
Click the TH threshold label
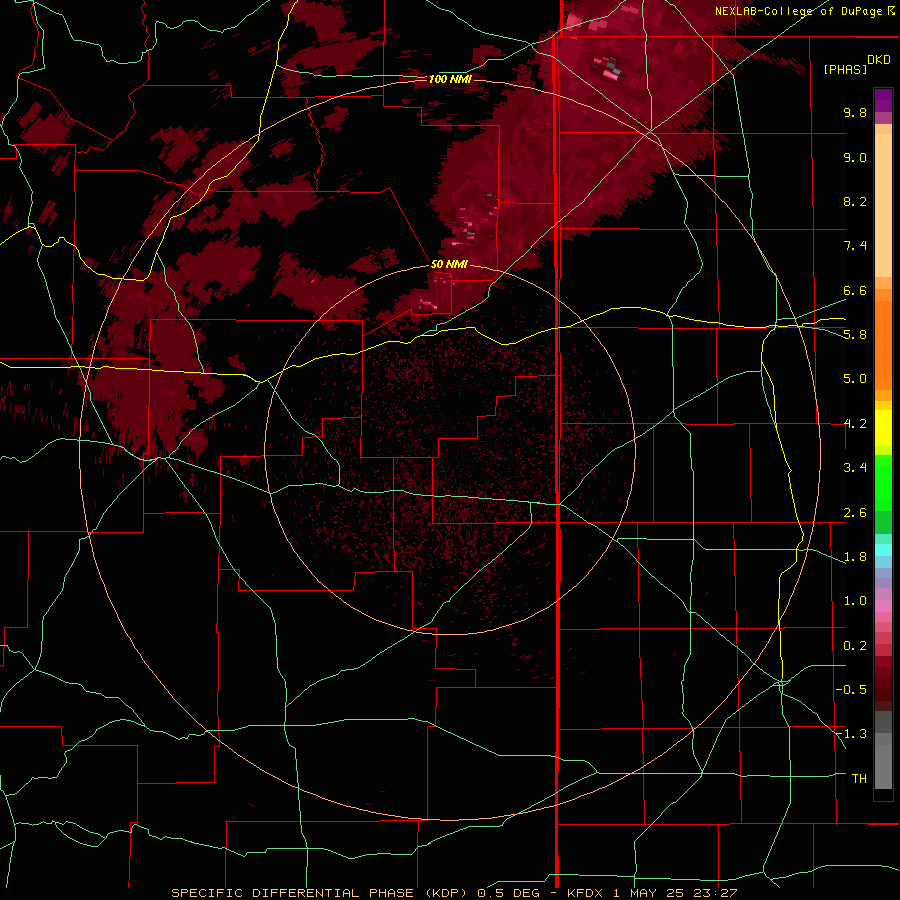[859, 779]
